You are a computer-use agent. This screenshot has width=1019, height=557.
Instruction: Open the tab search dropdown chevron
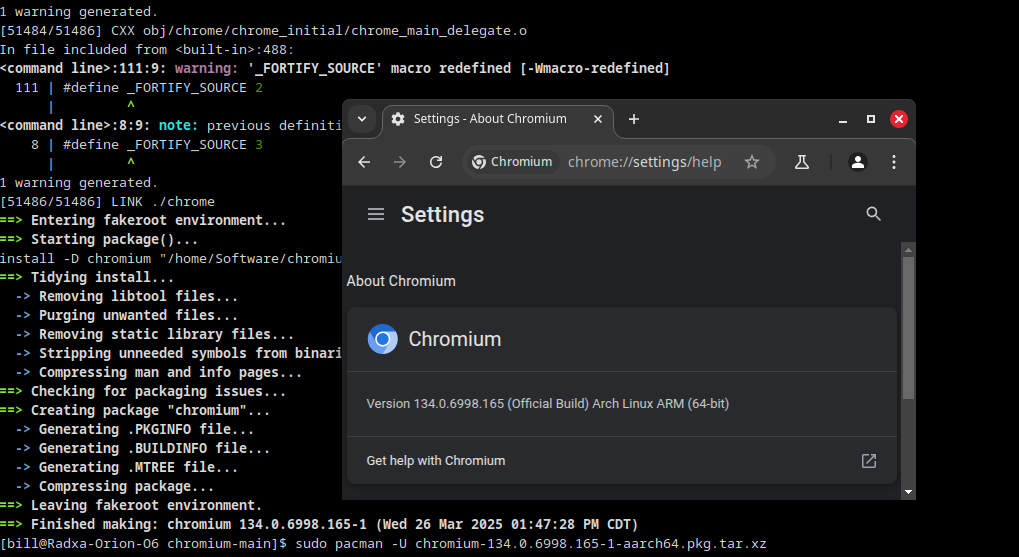pos(362,119)
